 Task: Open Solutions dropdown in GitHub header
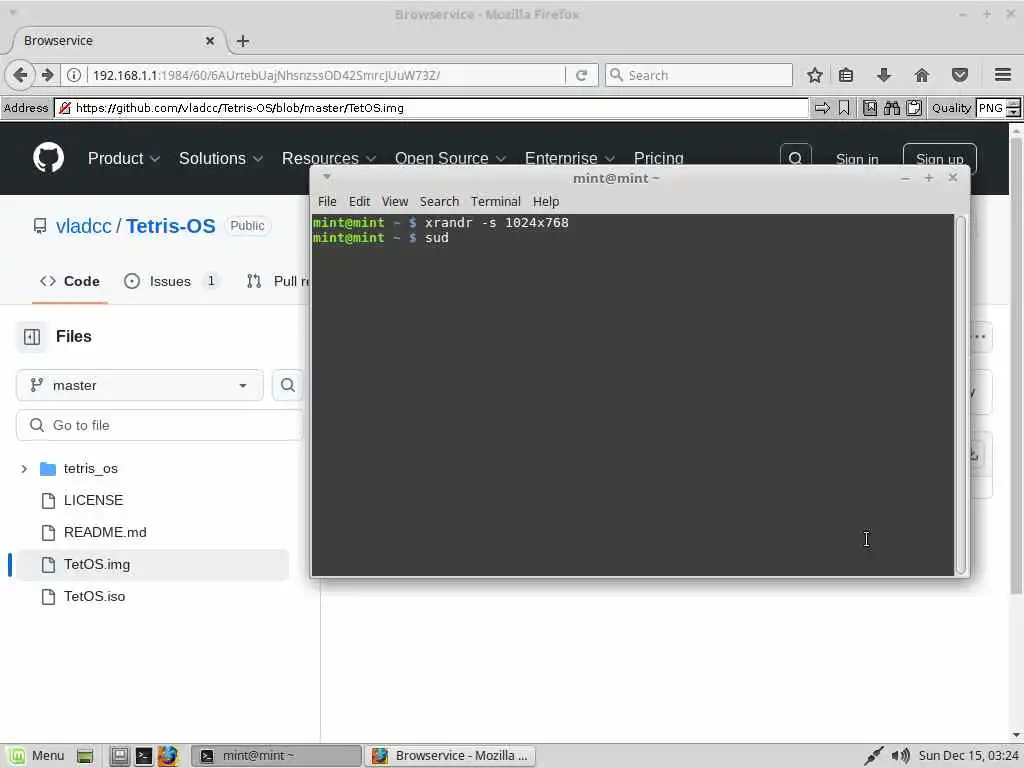(x=221, y=159)
